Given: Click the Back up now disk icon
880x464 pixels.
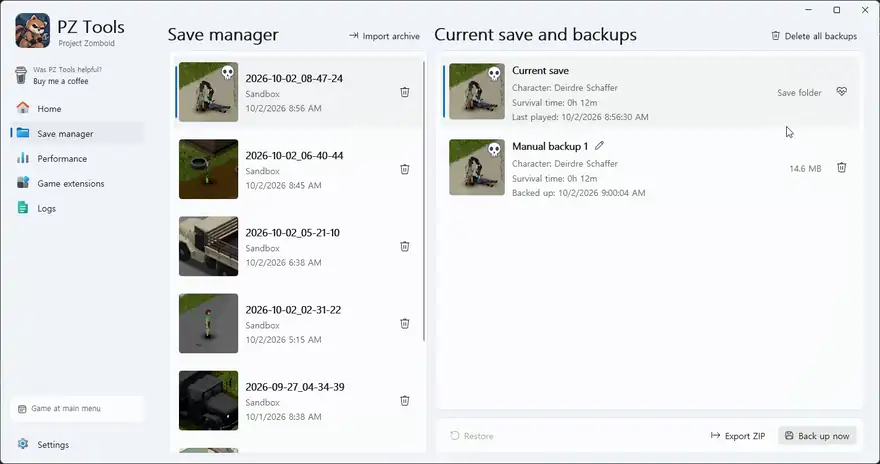Looking at the screenshot, I should click(x=789, y=435).
